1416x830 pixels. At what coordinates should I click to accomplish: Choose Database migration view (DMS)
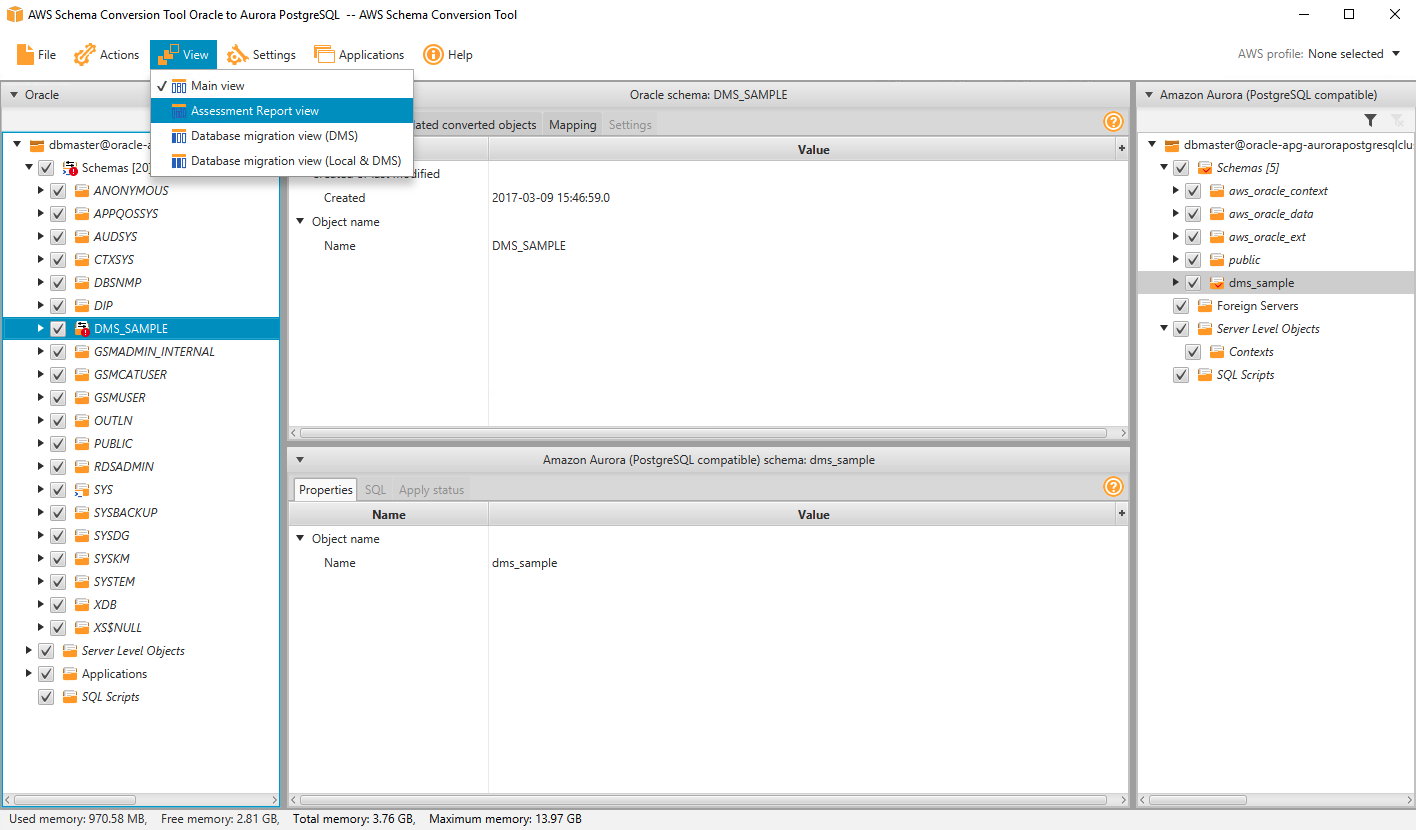[x=282, y=136]
